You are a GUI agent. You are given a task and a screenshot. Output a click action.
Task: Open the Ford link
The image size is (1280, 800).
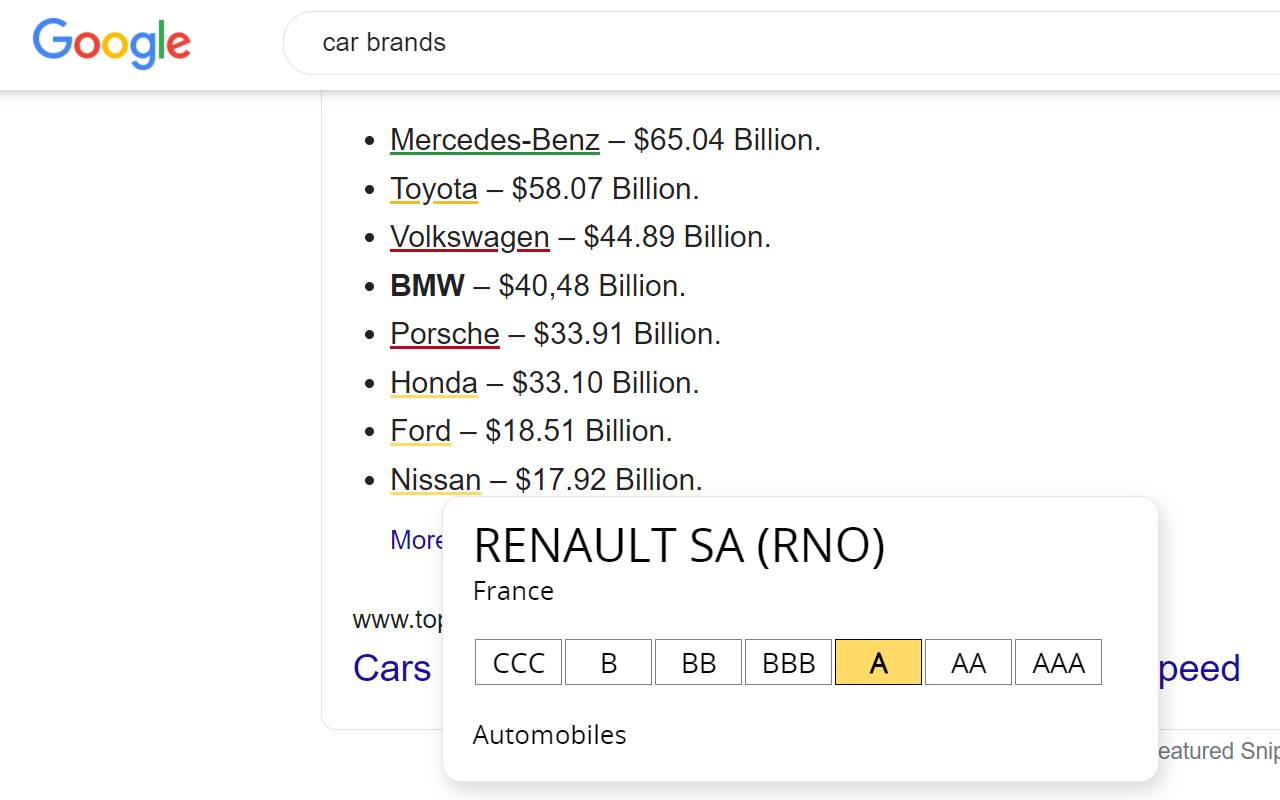pos(421,431)
